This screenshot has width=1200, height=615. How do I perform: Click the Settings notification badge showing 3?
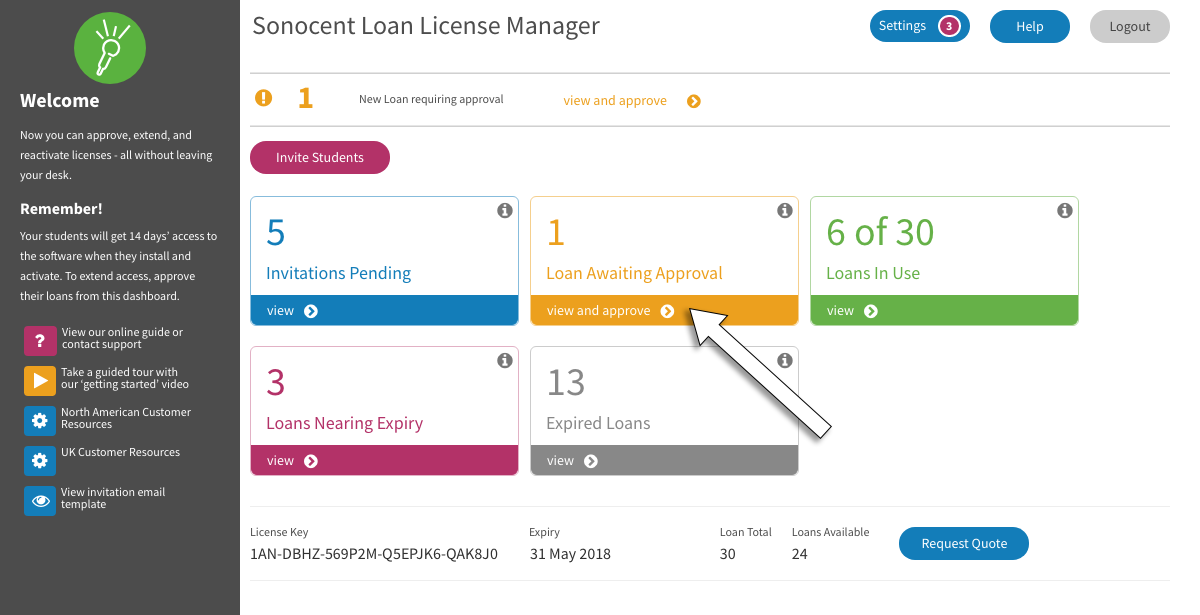[x=948, y=26]
